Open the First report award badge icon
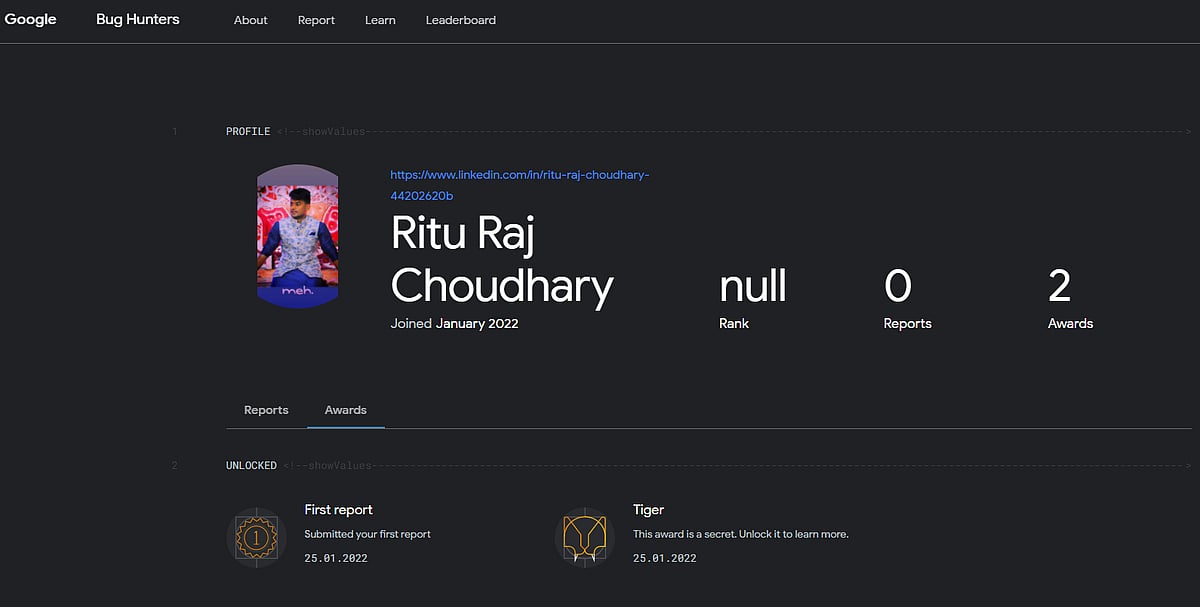The image size is (1200, 607). pyautogui.click(x=255, y=537)
